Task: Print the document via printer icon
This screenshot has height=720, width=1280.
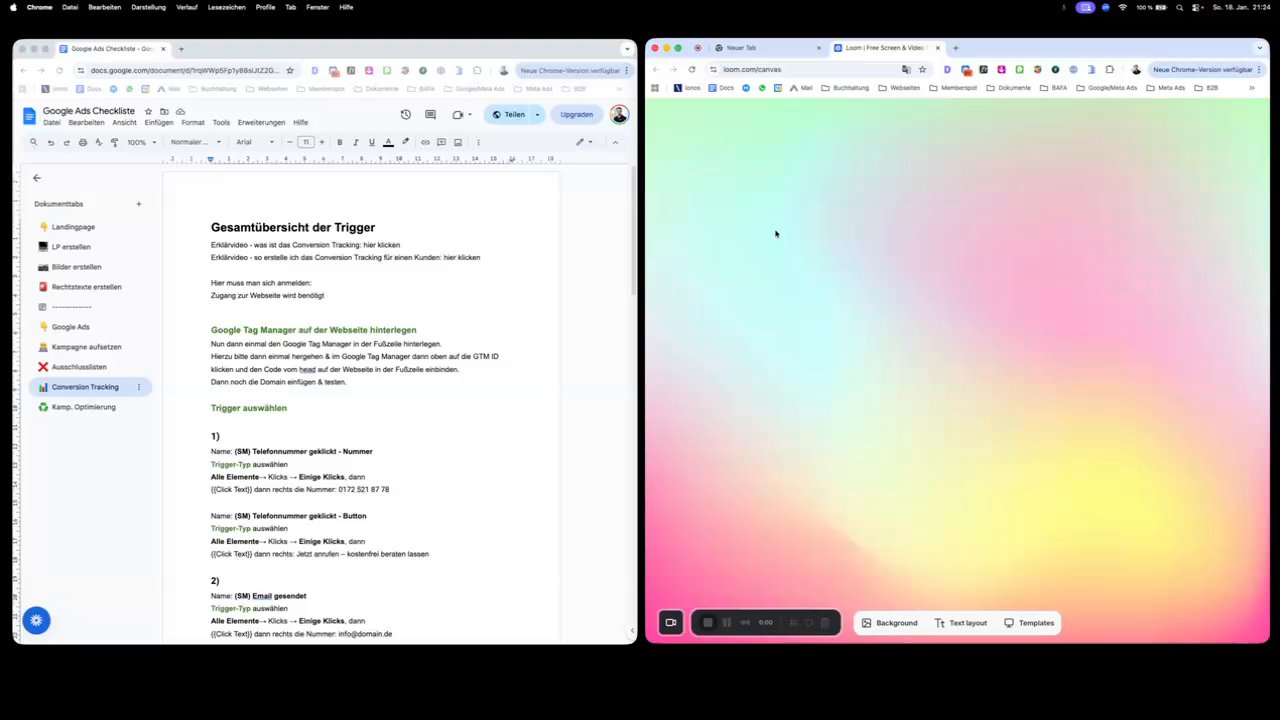Action: (x=83, y=142)
